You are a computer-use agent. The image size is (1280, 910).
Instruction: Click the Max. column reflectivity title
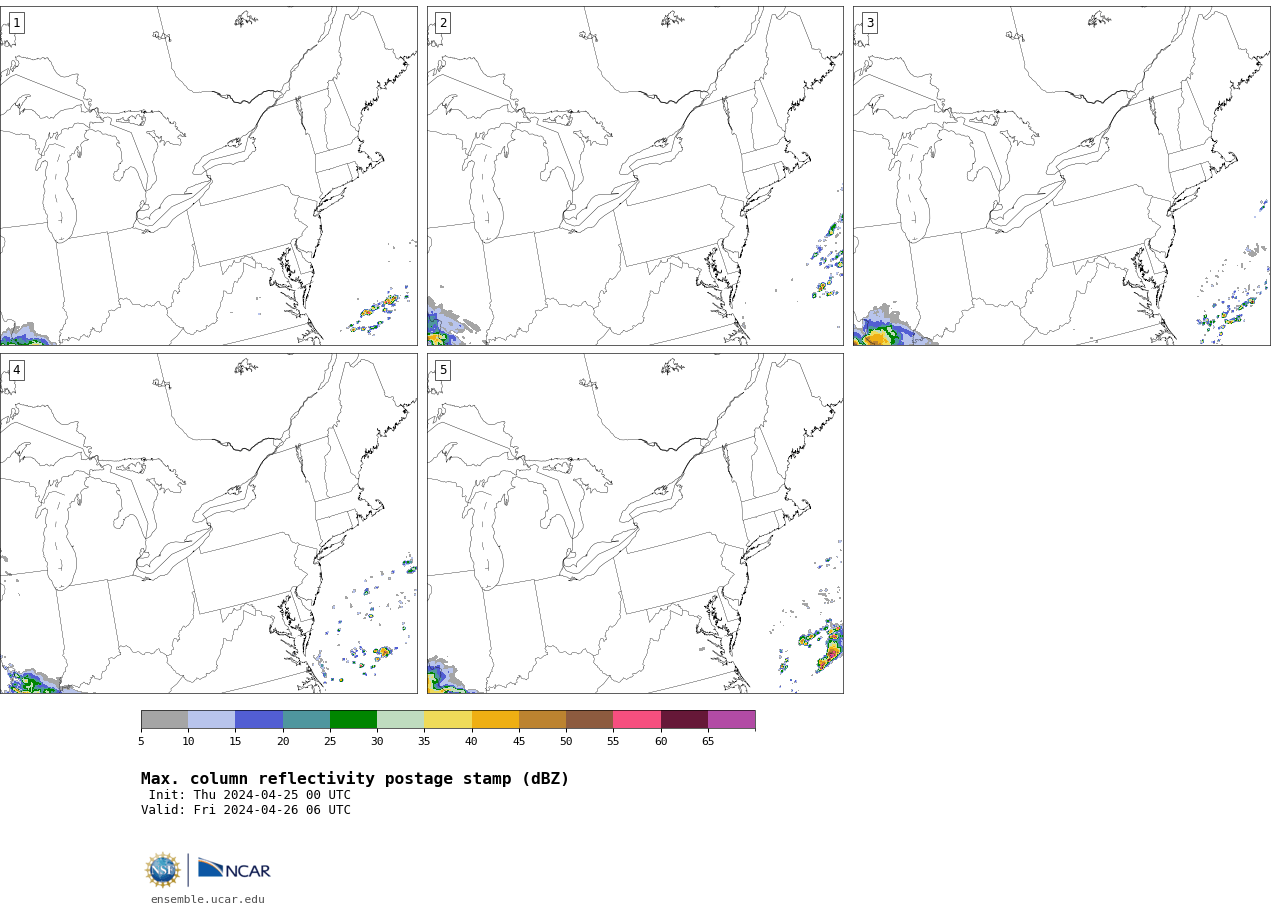click(x=355, y=779)
